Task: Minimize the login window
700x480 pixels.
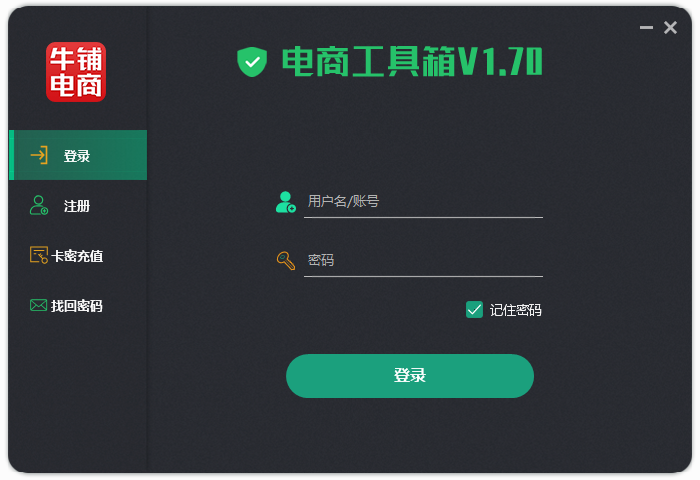Action: 646,28
